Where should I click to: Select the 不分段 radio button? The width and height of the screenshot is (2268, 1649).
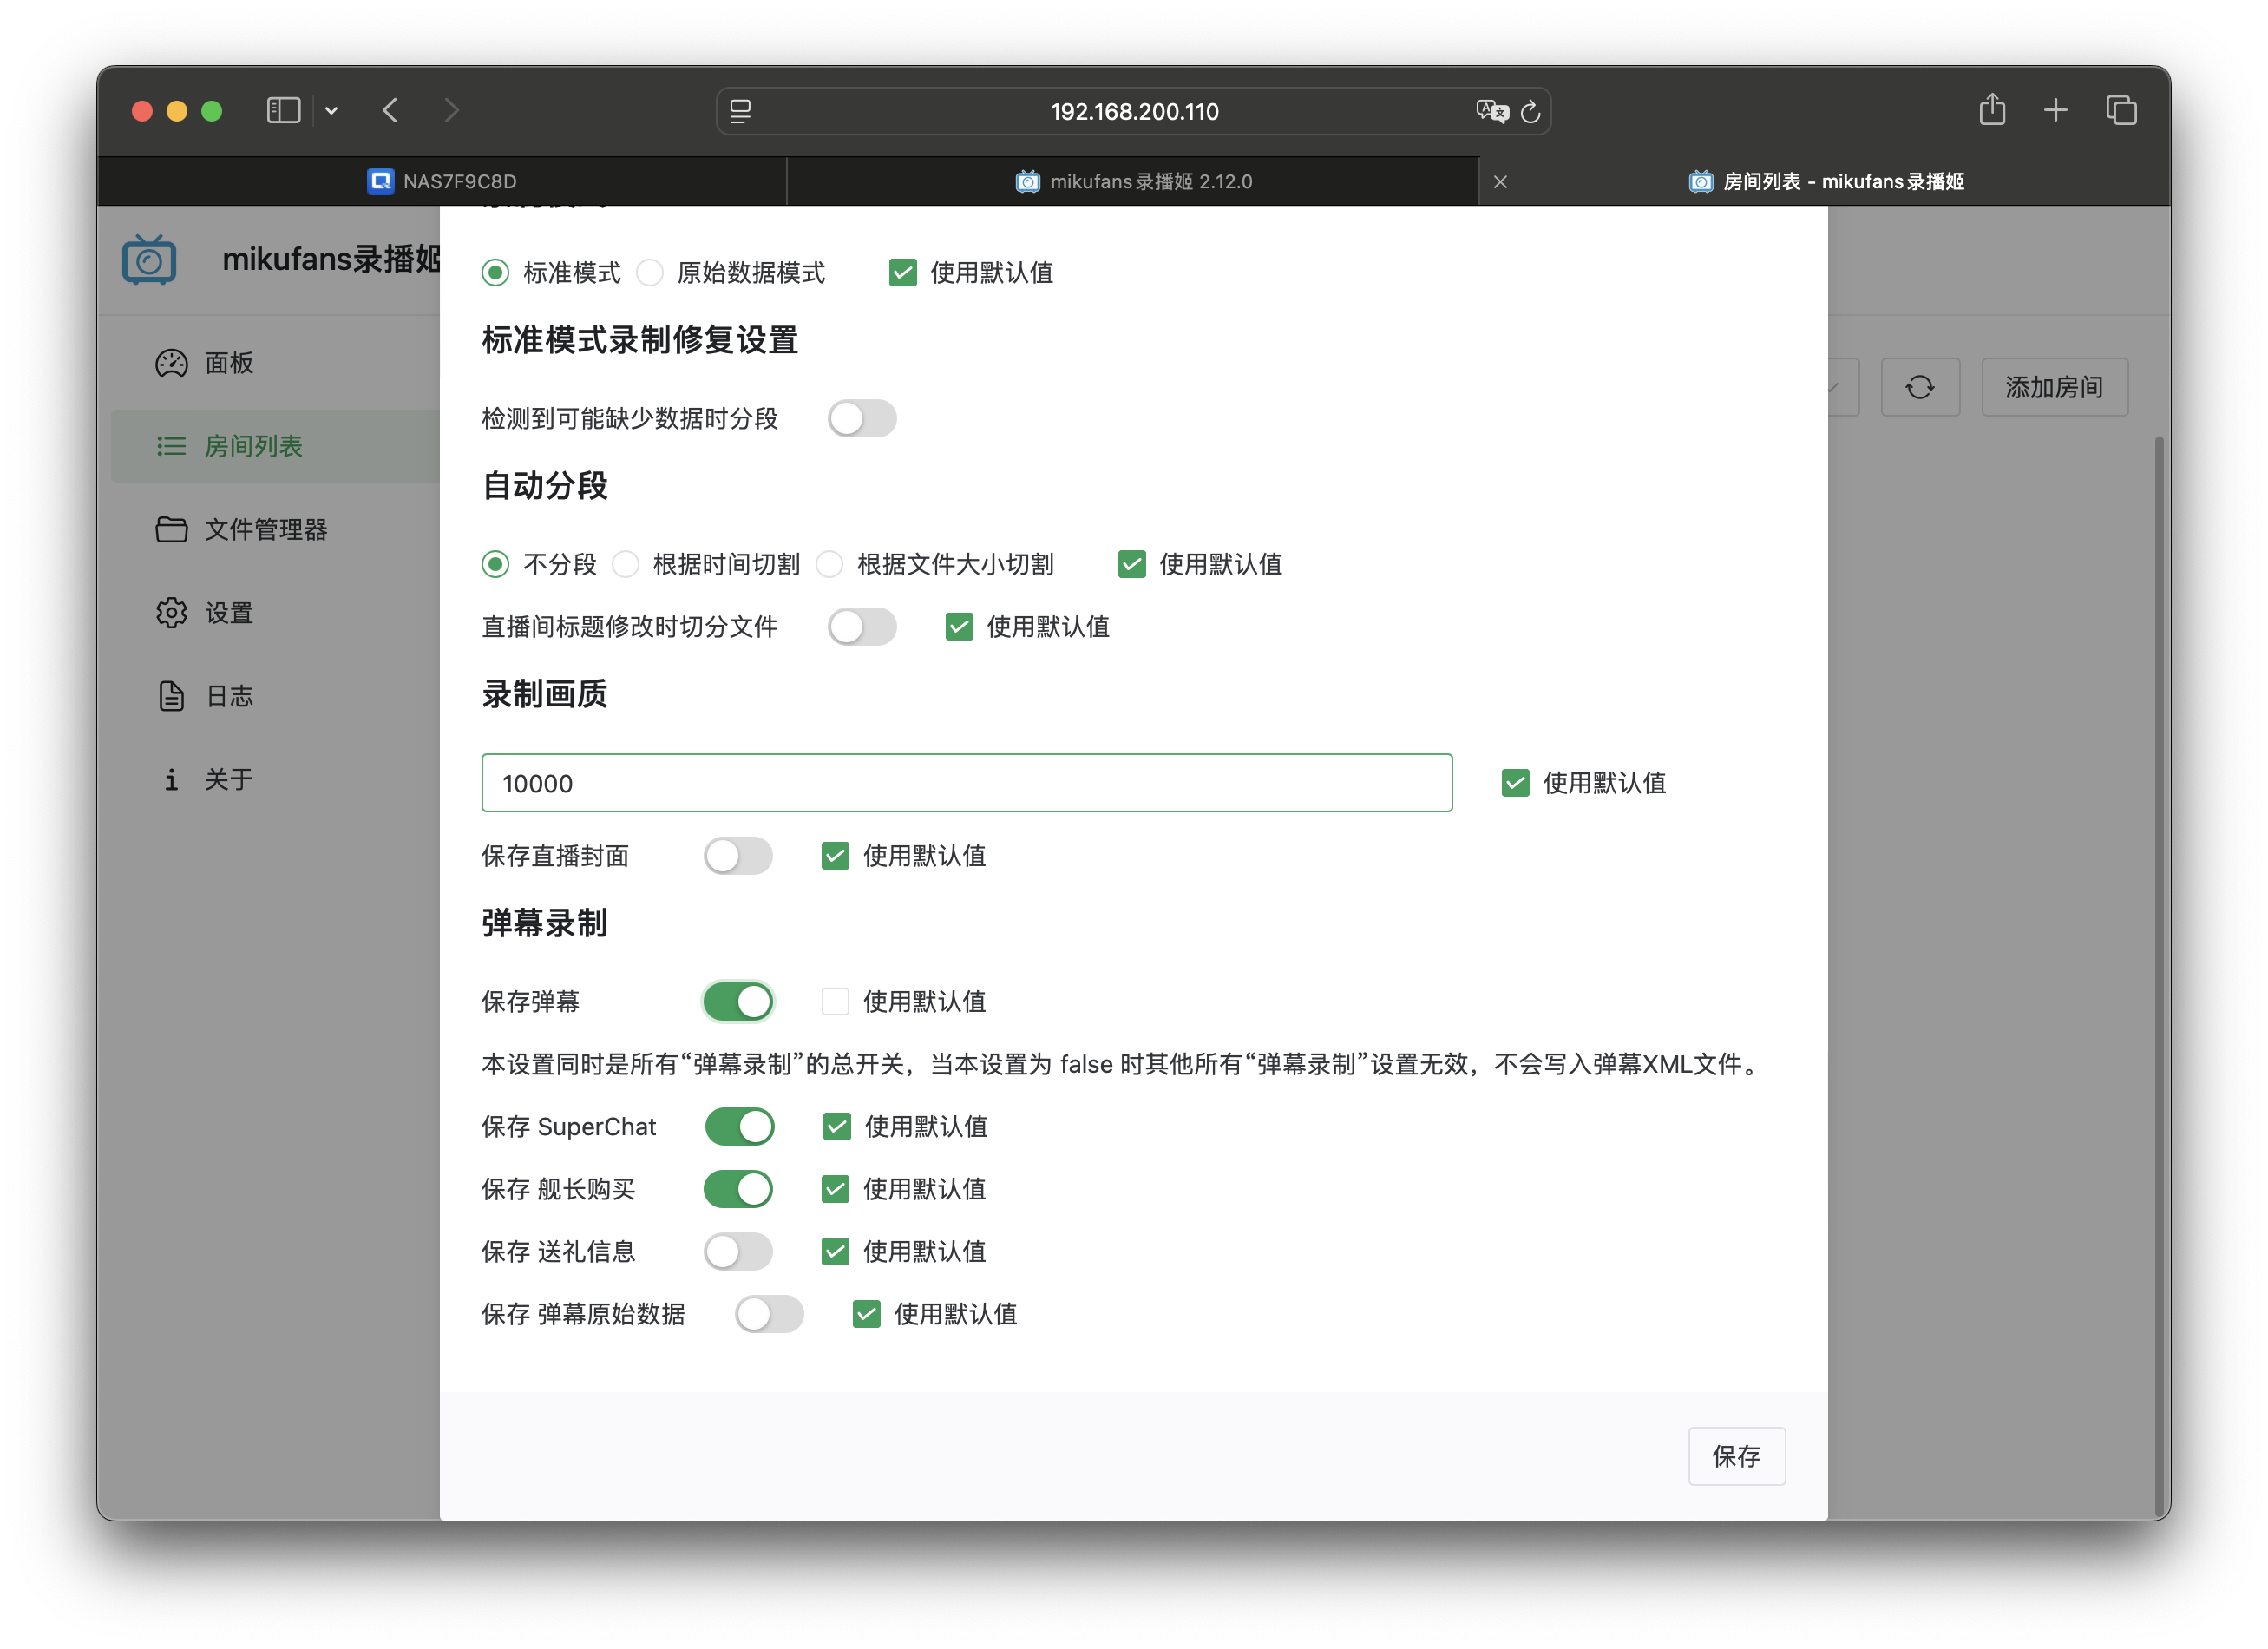pos(495,564)
